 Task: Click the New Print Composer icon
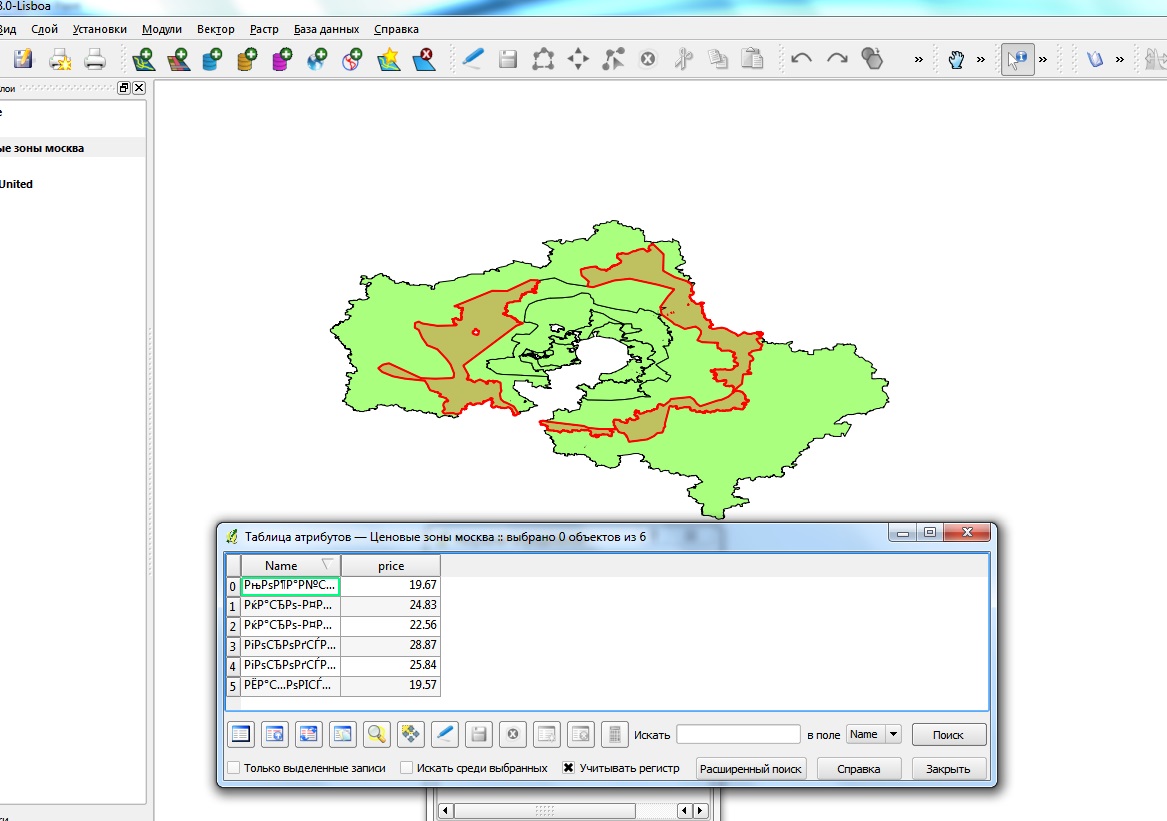point(60,60)
